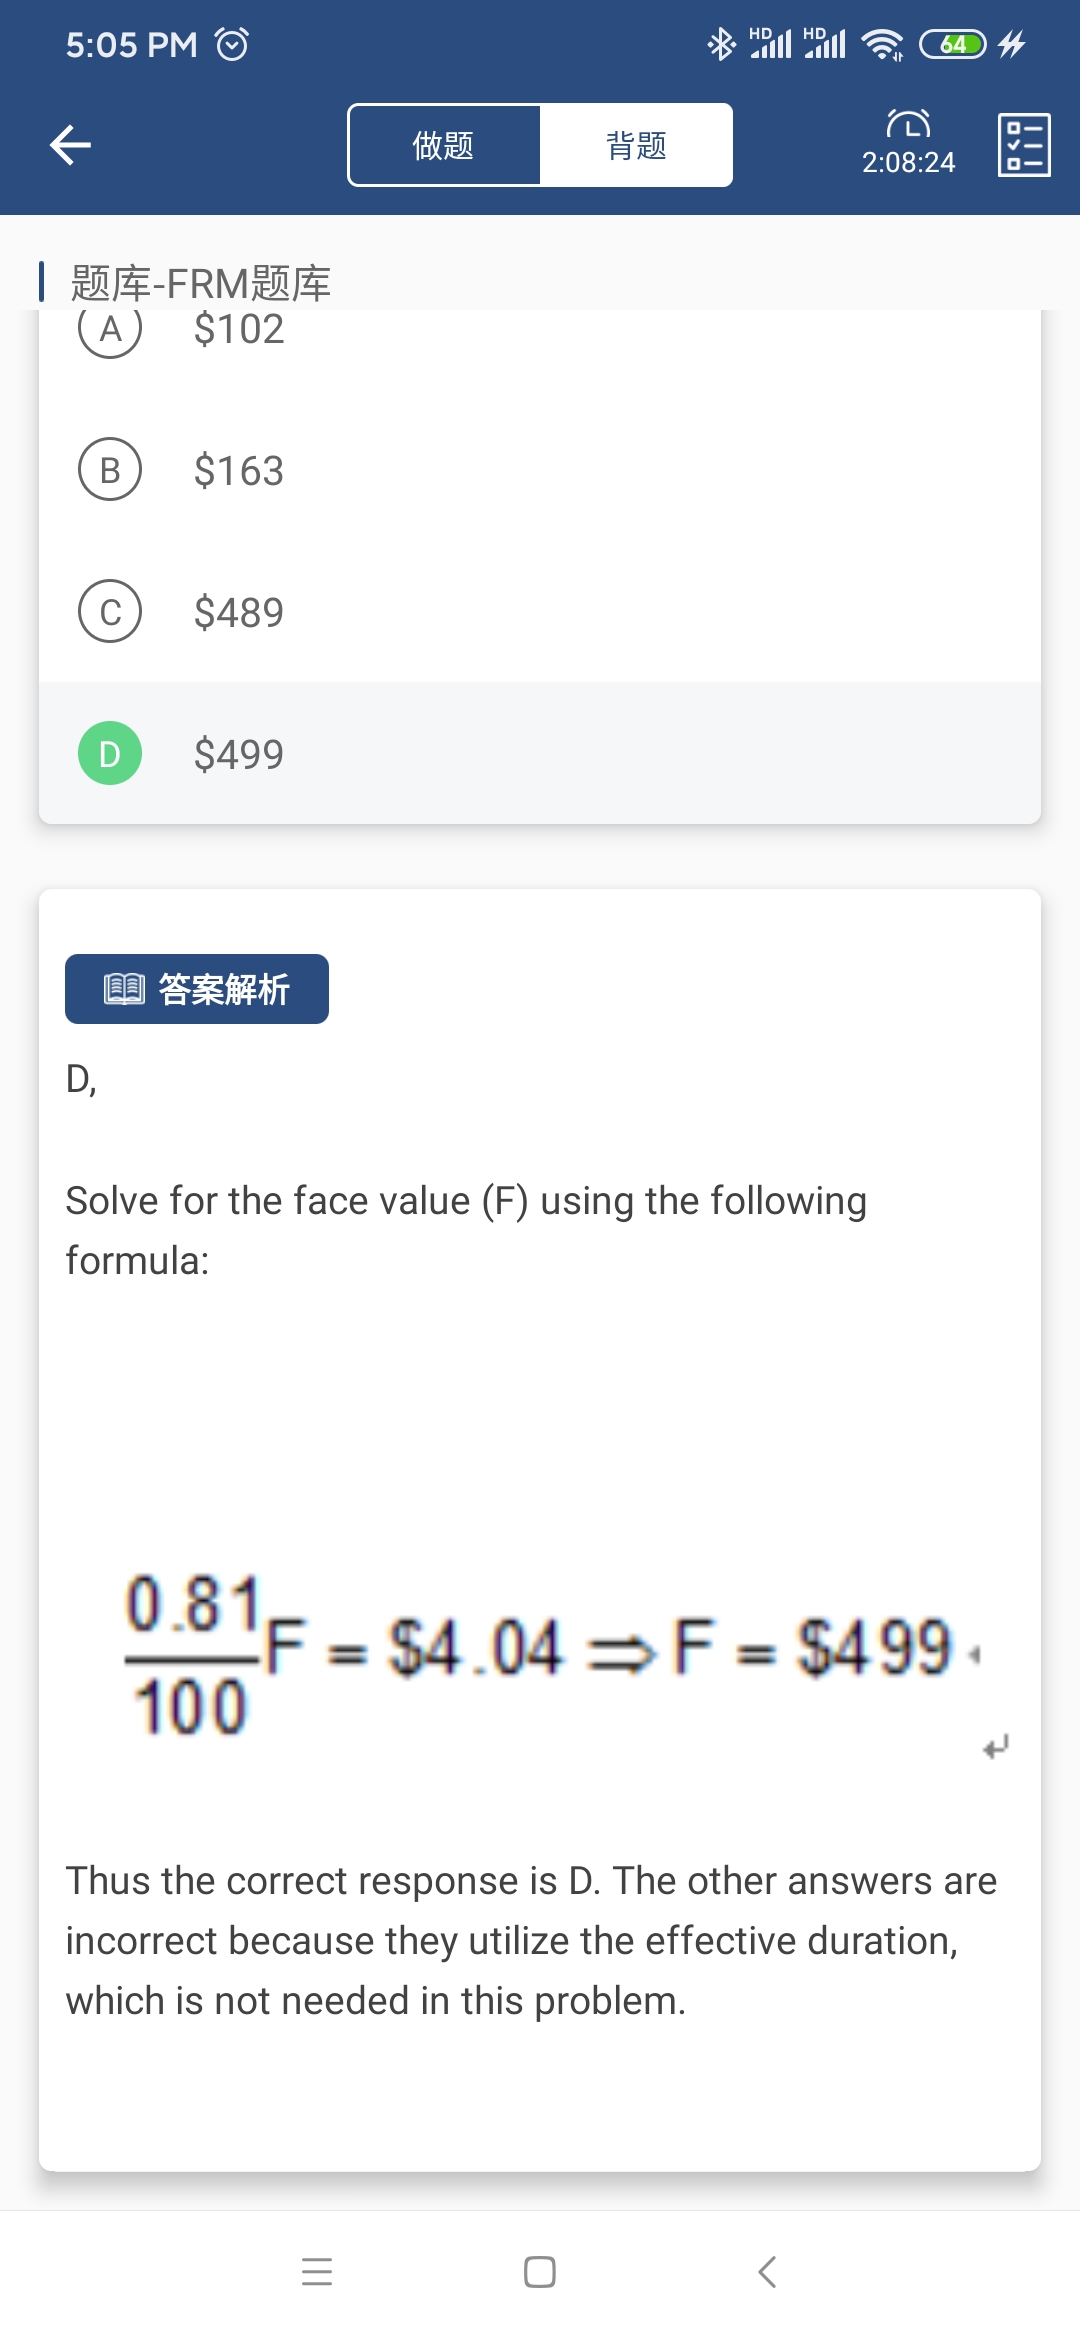Switch to the 做题 tab
This screenshot has height=2340, width=1080.
pos(444,146)
